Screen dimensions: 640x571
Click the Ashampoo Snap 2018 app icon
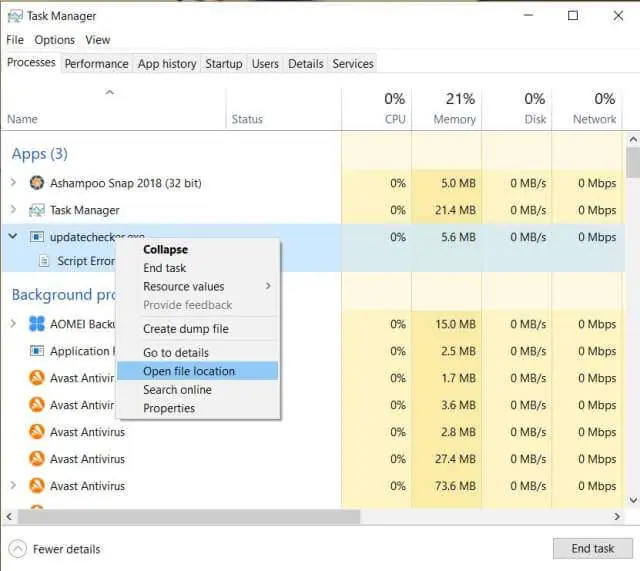pos(37,183)
